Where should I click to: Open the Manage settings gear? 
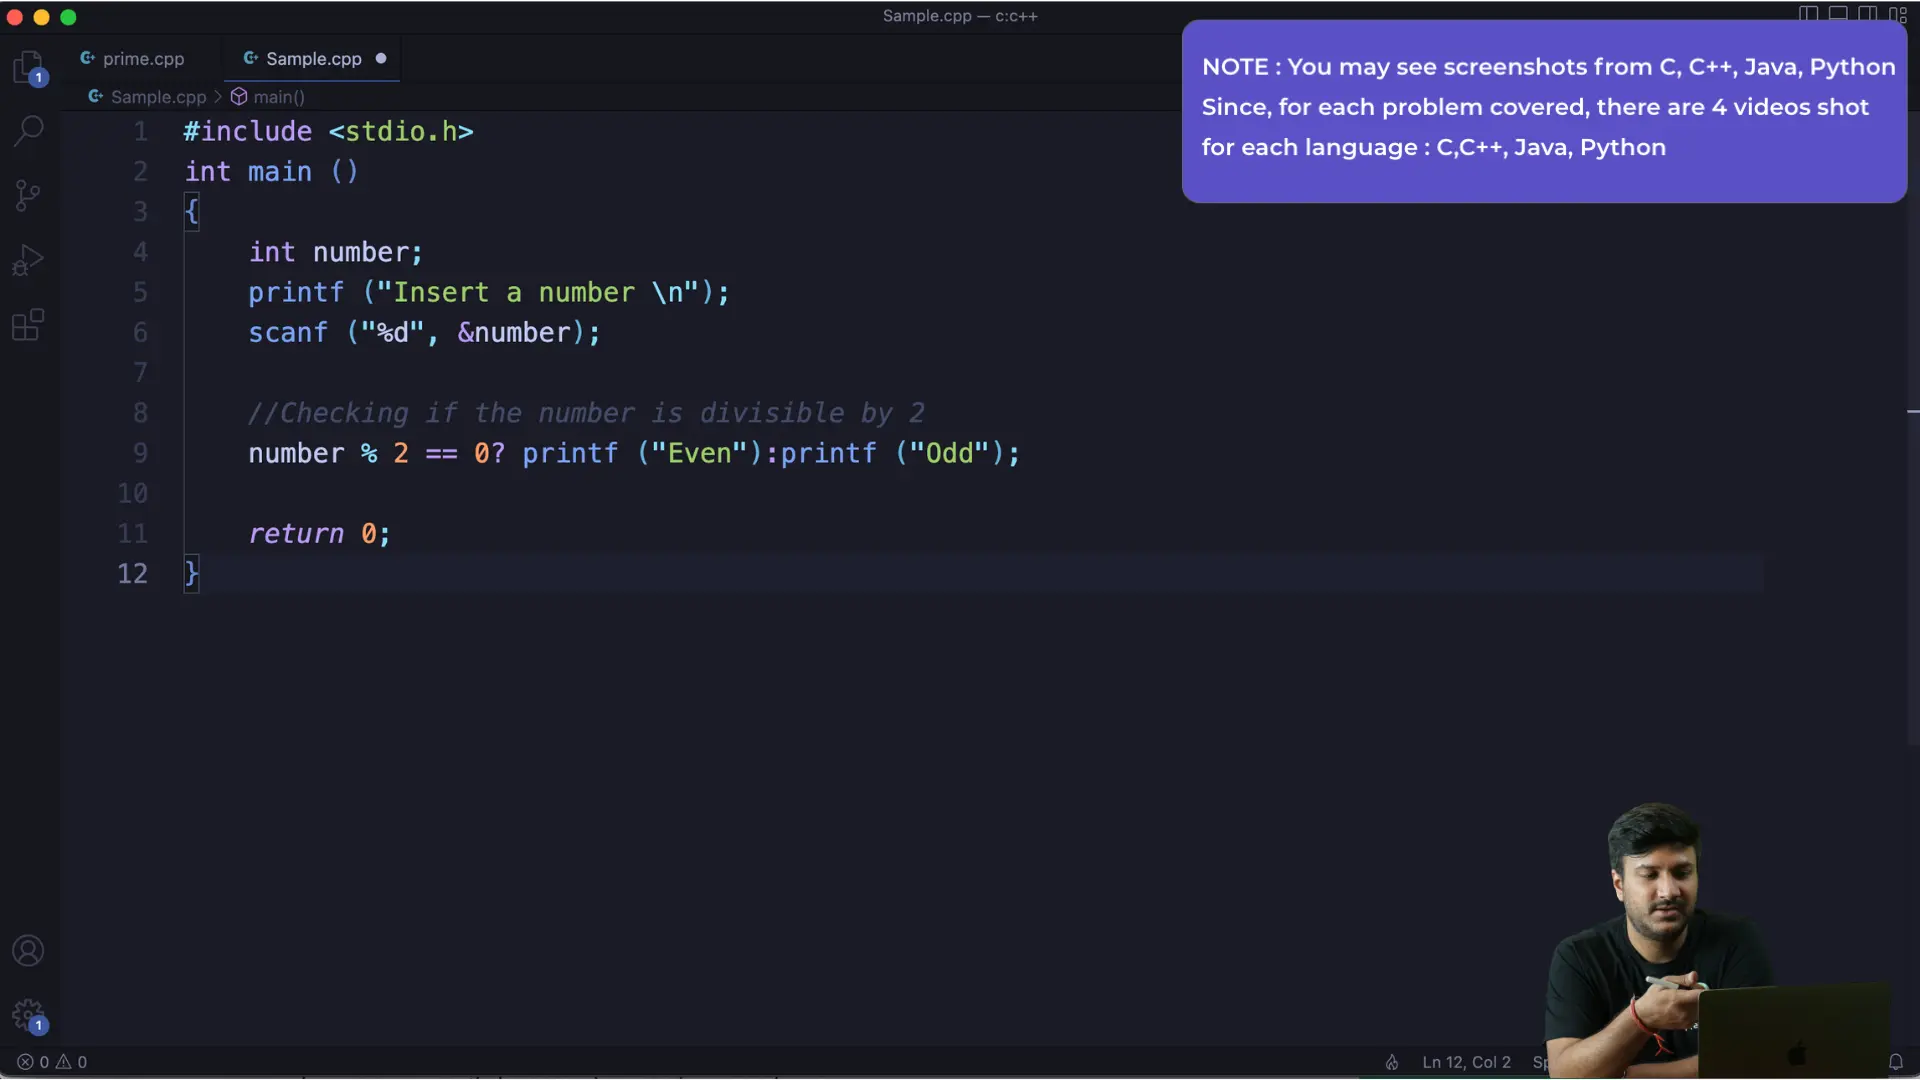[28, 1015]
